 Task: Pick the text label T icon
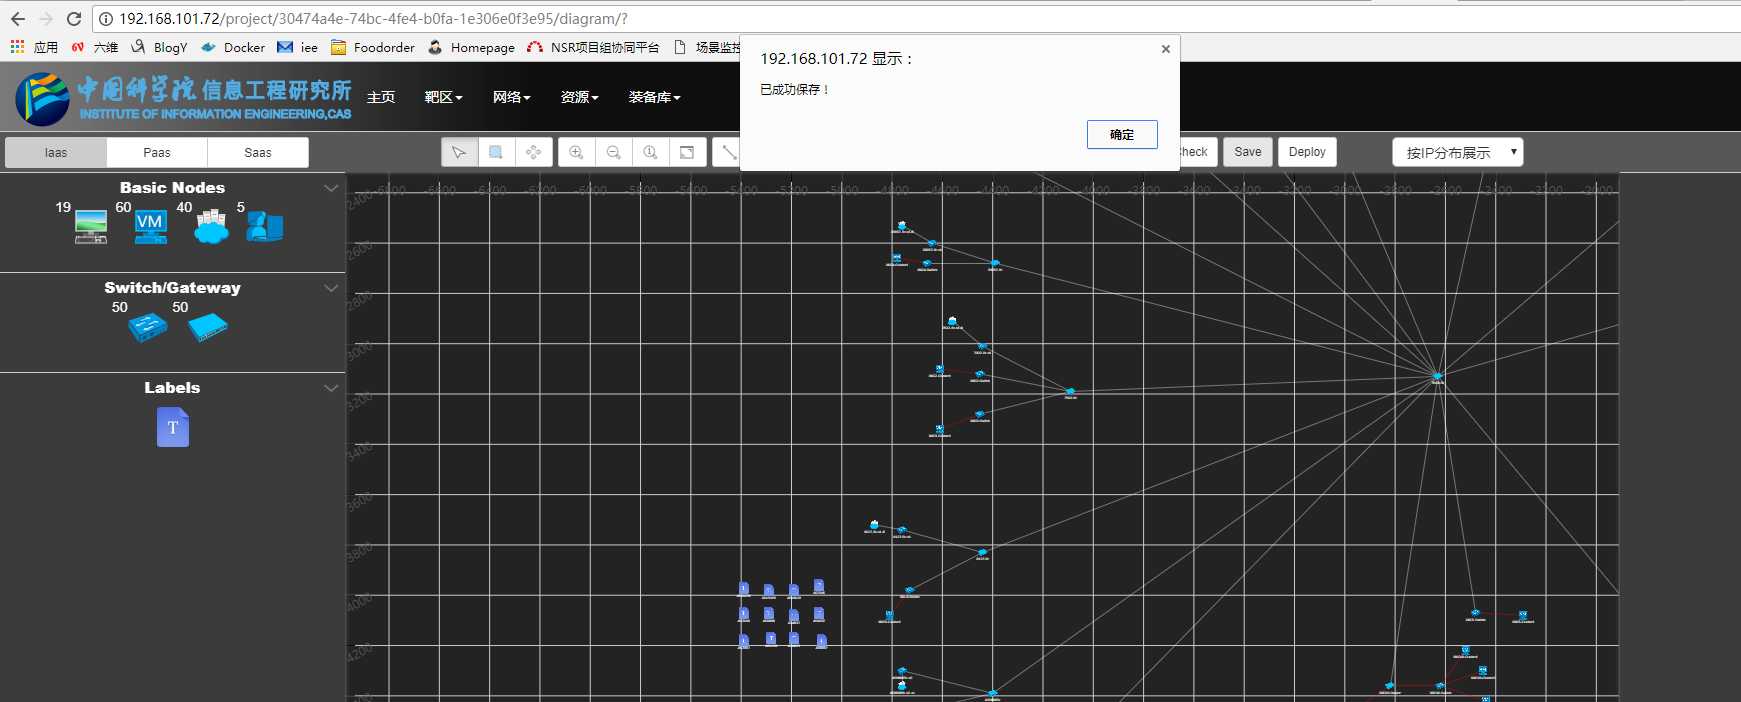173,427
